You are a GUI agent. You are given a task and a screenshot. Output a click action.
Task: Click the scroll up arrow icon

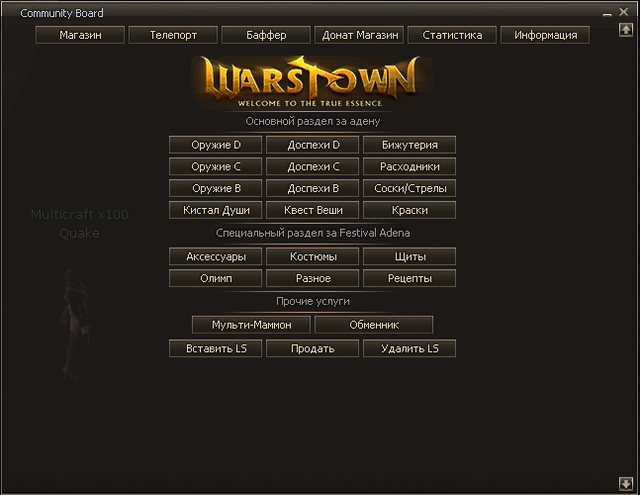626,29
